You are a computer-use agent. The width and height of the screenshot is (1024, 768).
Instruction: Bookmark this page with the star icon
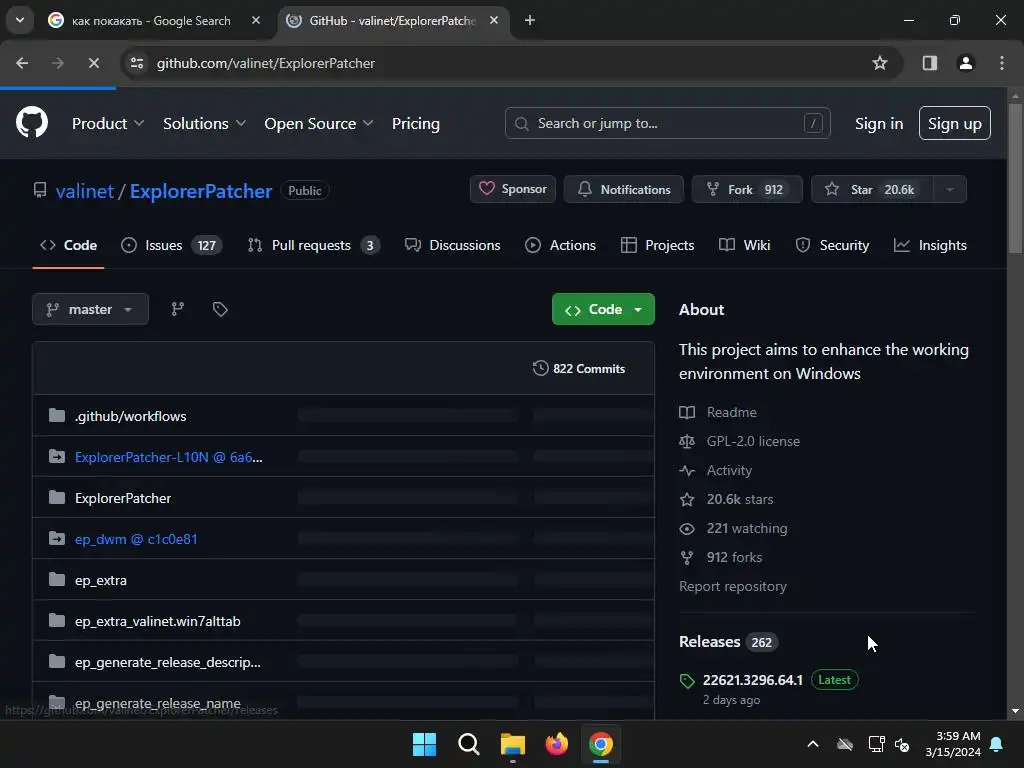click(x=880, y=63)
